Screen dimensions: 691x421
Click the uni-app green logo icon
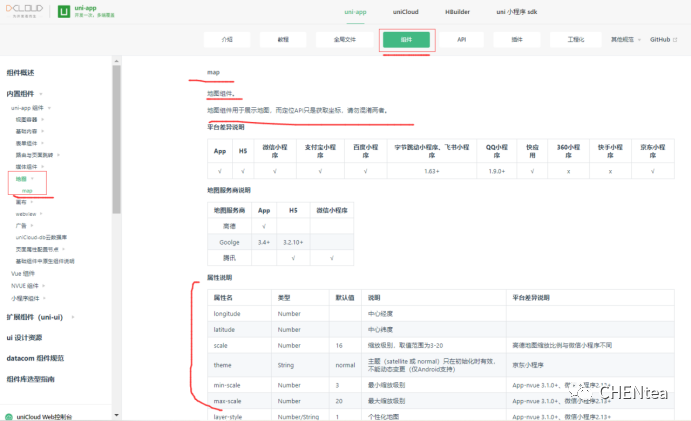click(x=64, y=11)
